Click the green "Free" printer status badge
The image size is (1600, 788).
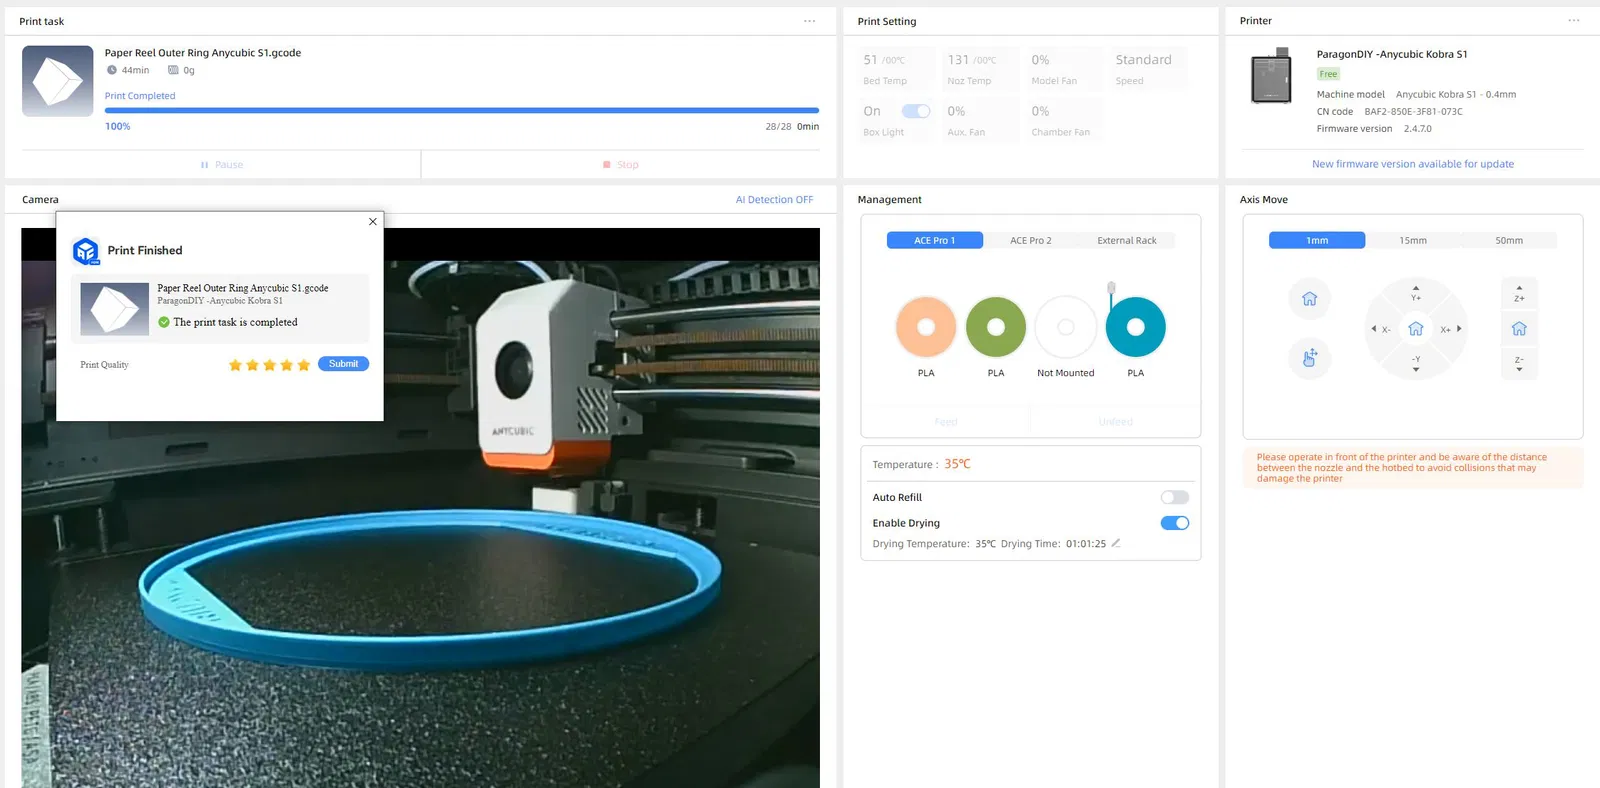click(x=1328, y=74)
